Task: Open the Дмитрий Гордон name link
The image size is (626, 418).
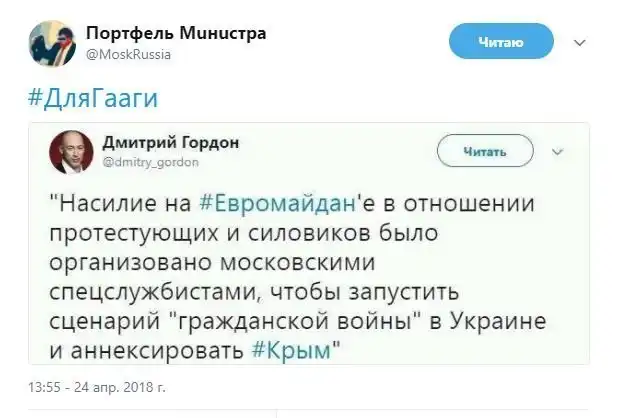Action: [x=171, y=141]
